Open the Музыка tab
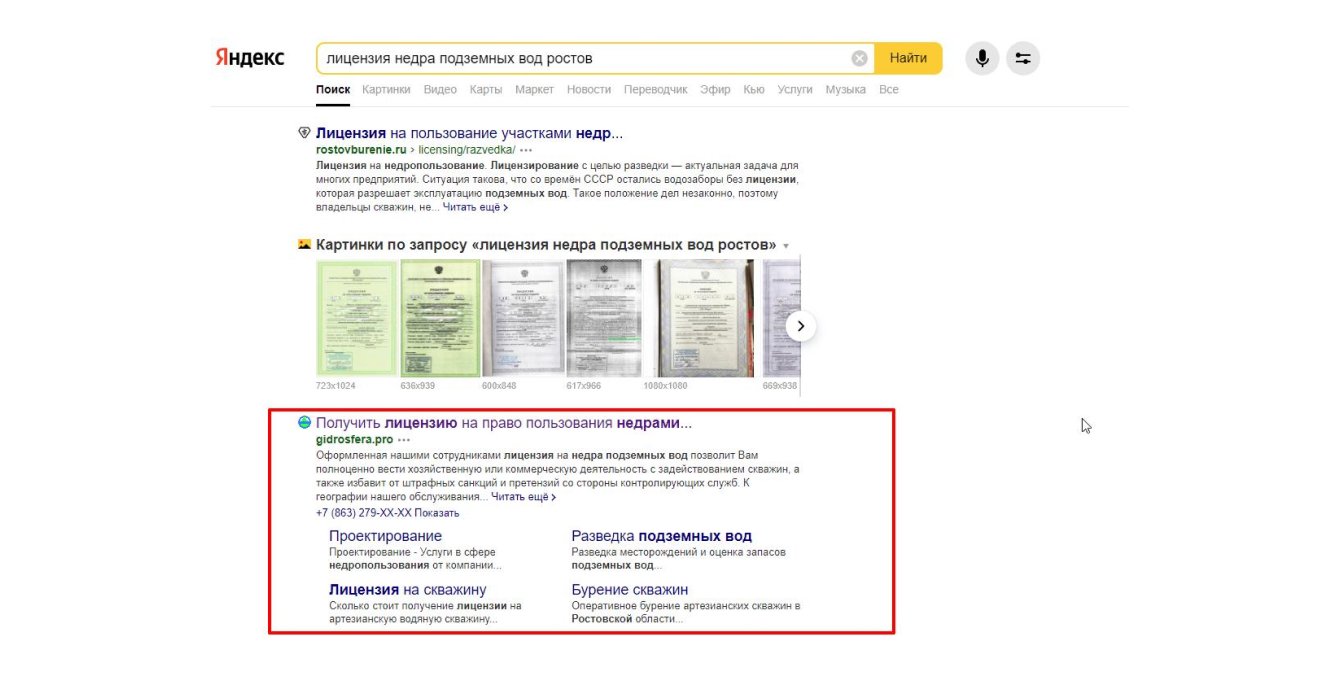The height and width of the screenshot is (674, 1340). click(846, 89)
